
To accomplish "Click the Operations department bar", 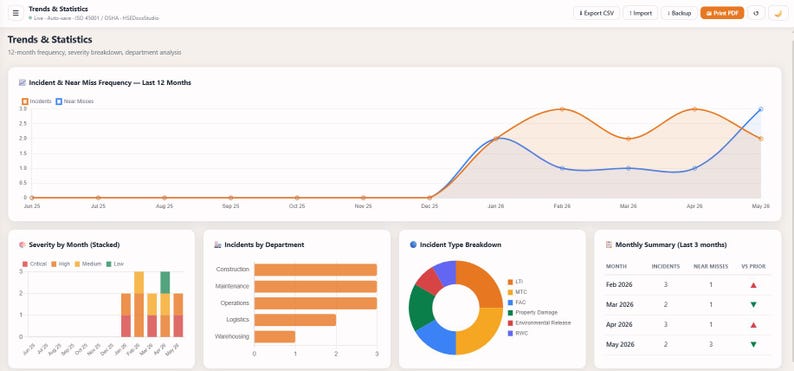I will [x=315, y=303].
